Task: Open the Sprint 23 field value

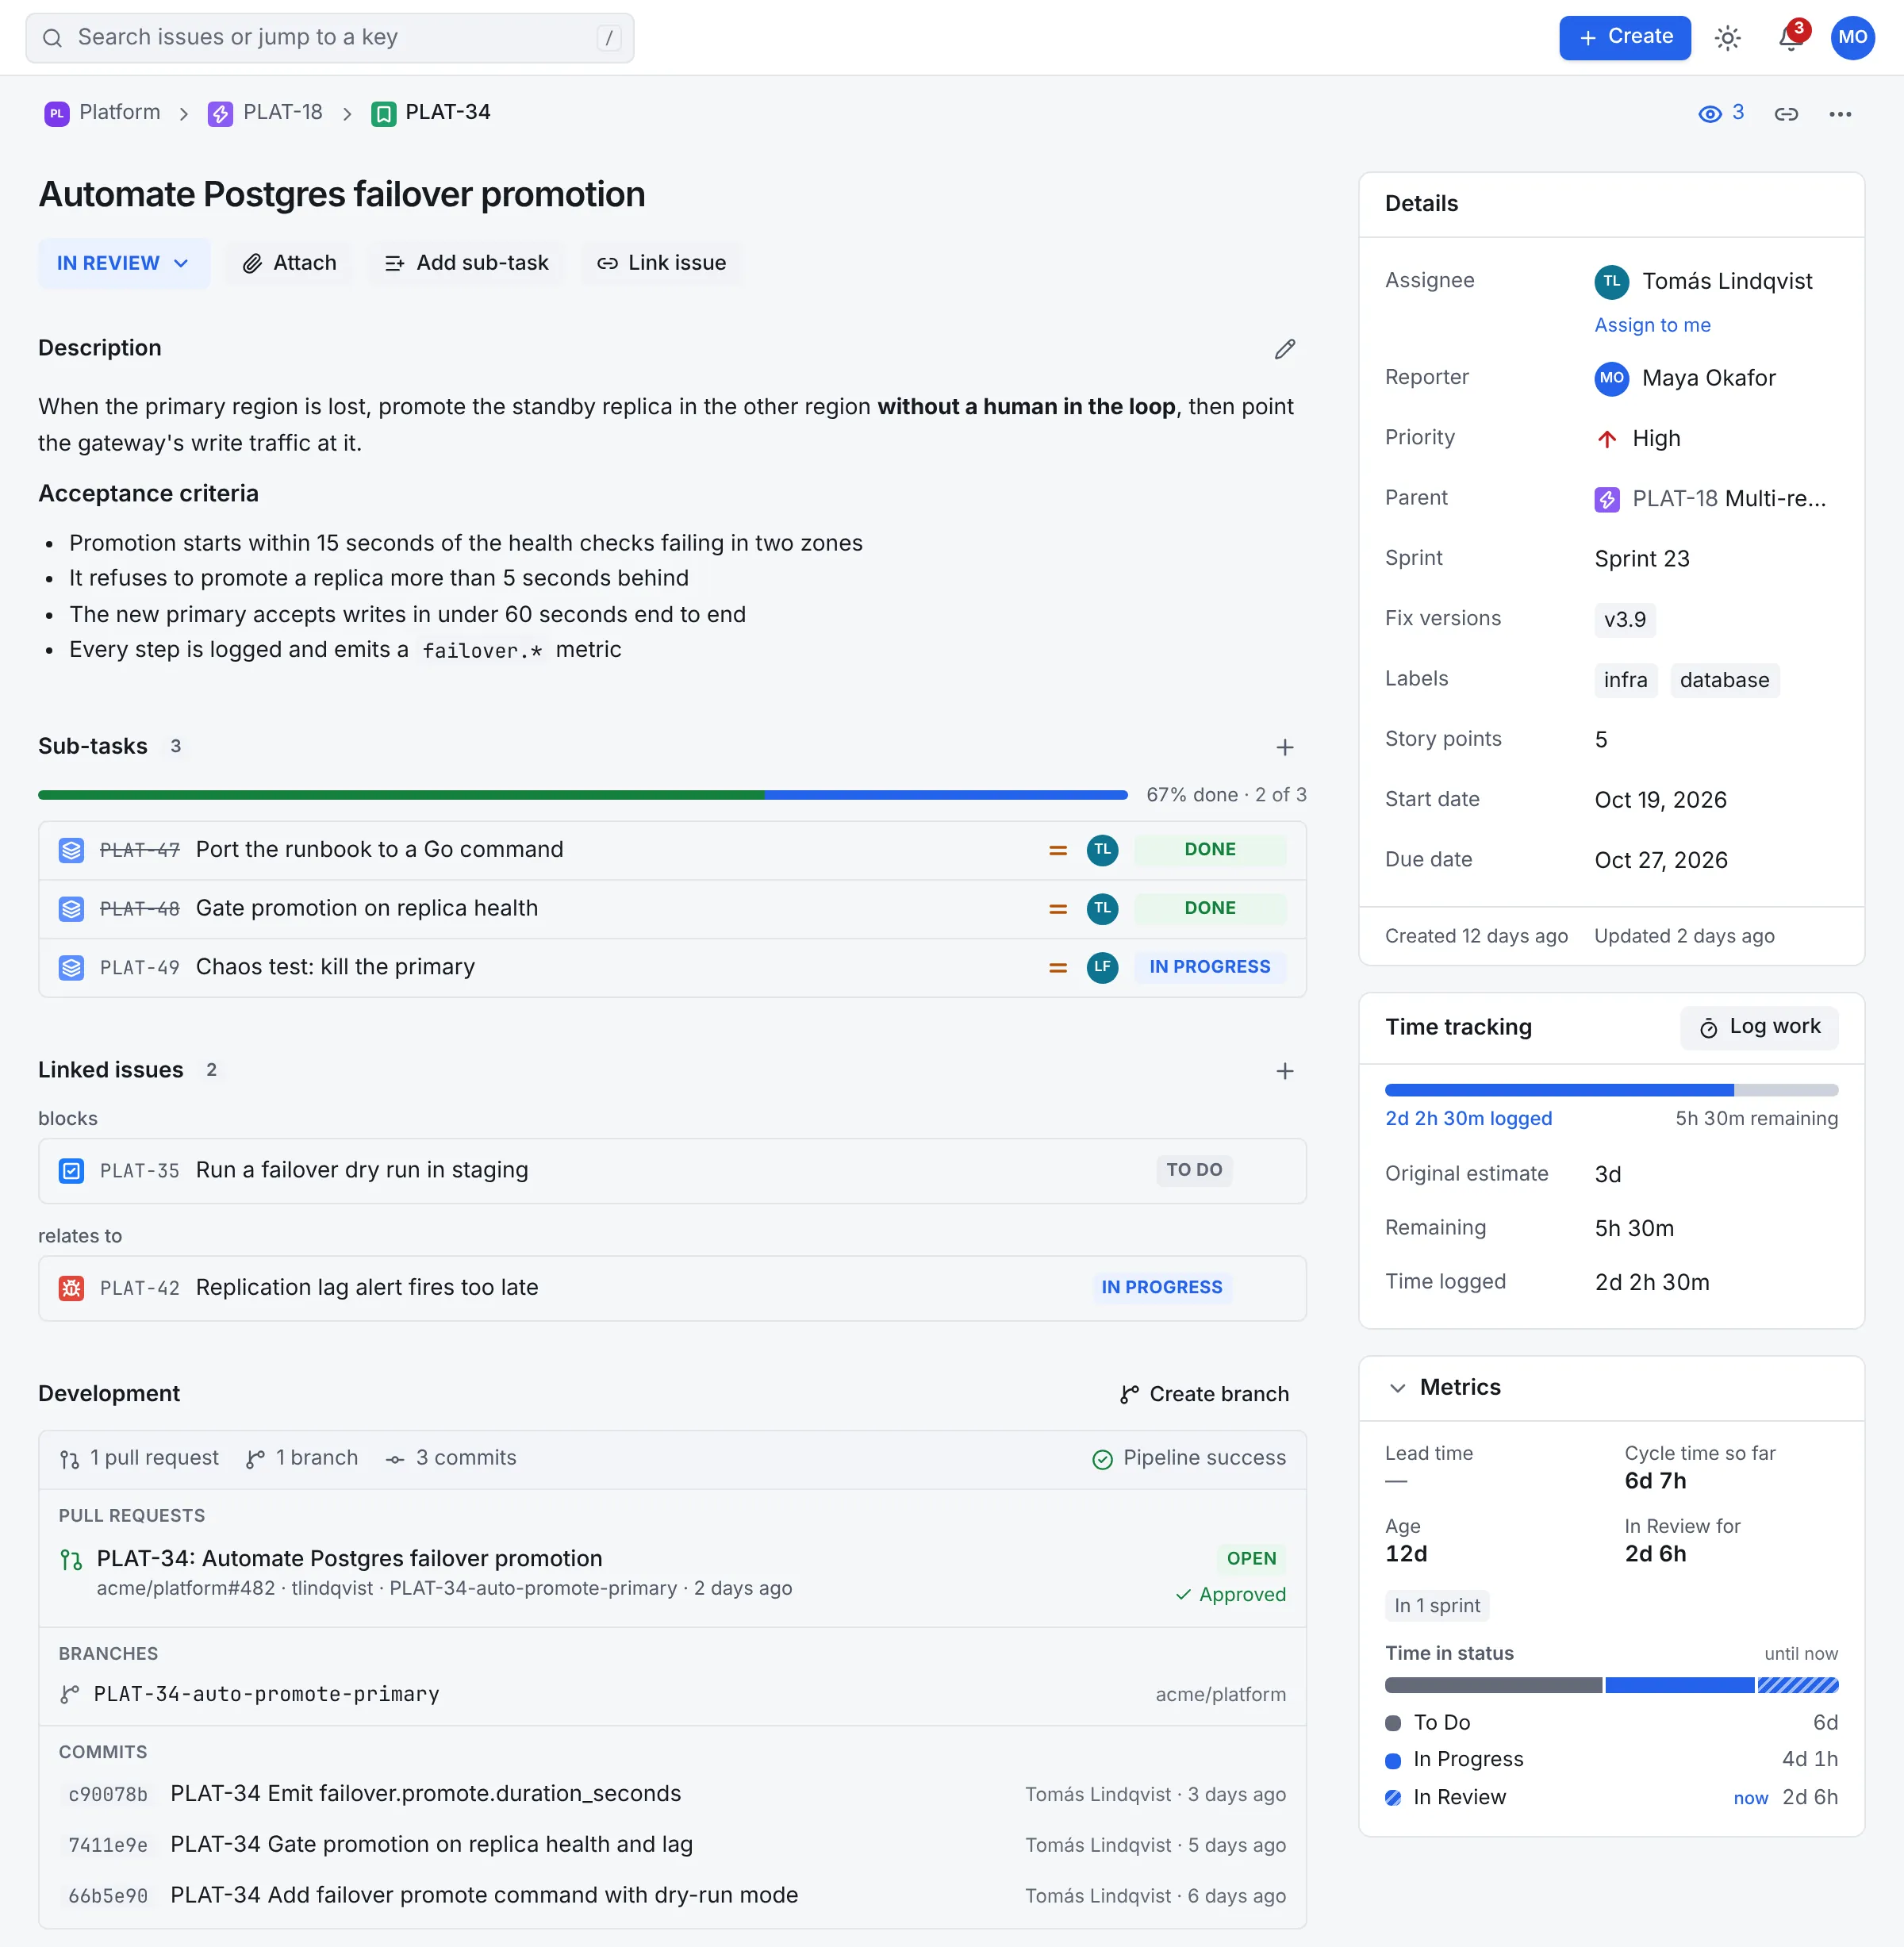Action: [x=1641, y=559]
